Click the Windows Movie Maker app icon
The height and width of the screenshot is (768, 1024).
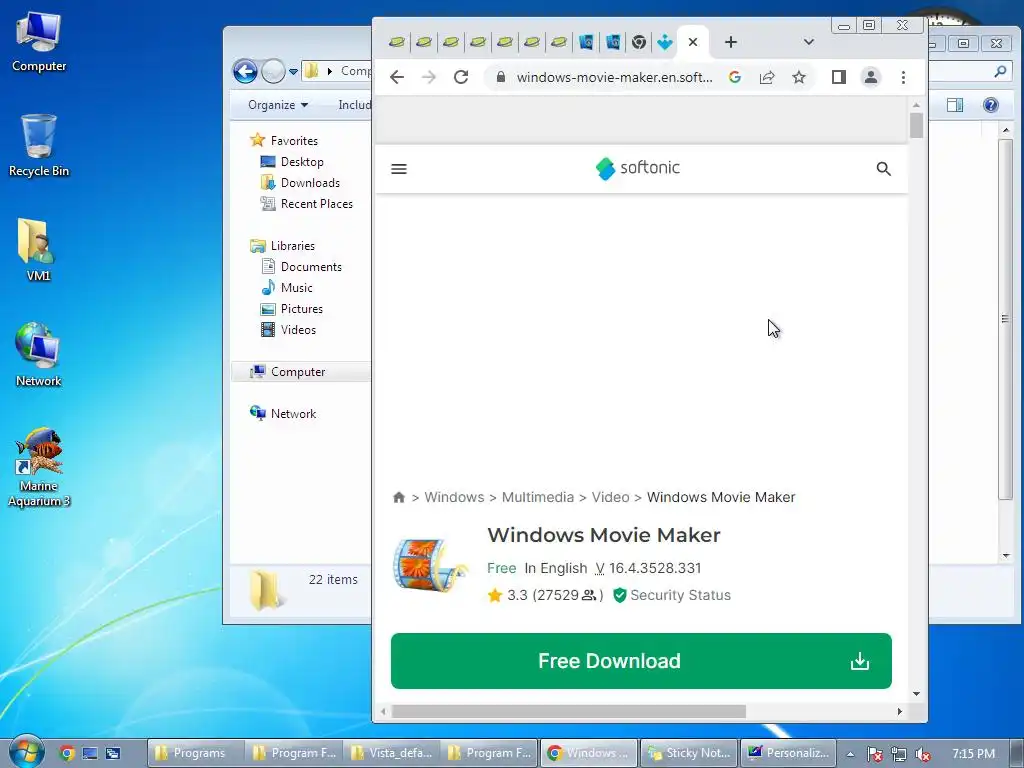tap(430, 565)
